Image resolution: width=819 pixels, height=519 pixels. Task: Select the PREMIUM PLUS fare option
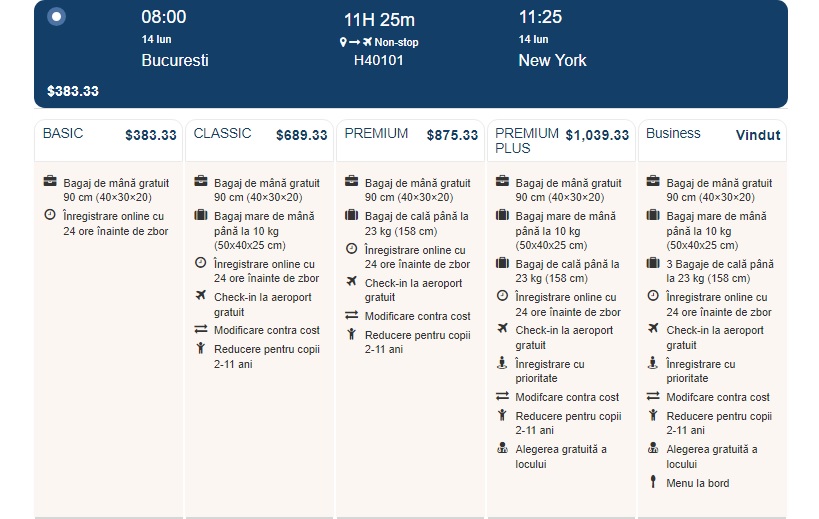coord(561,140)
